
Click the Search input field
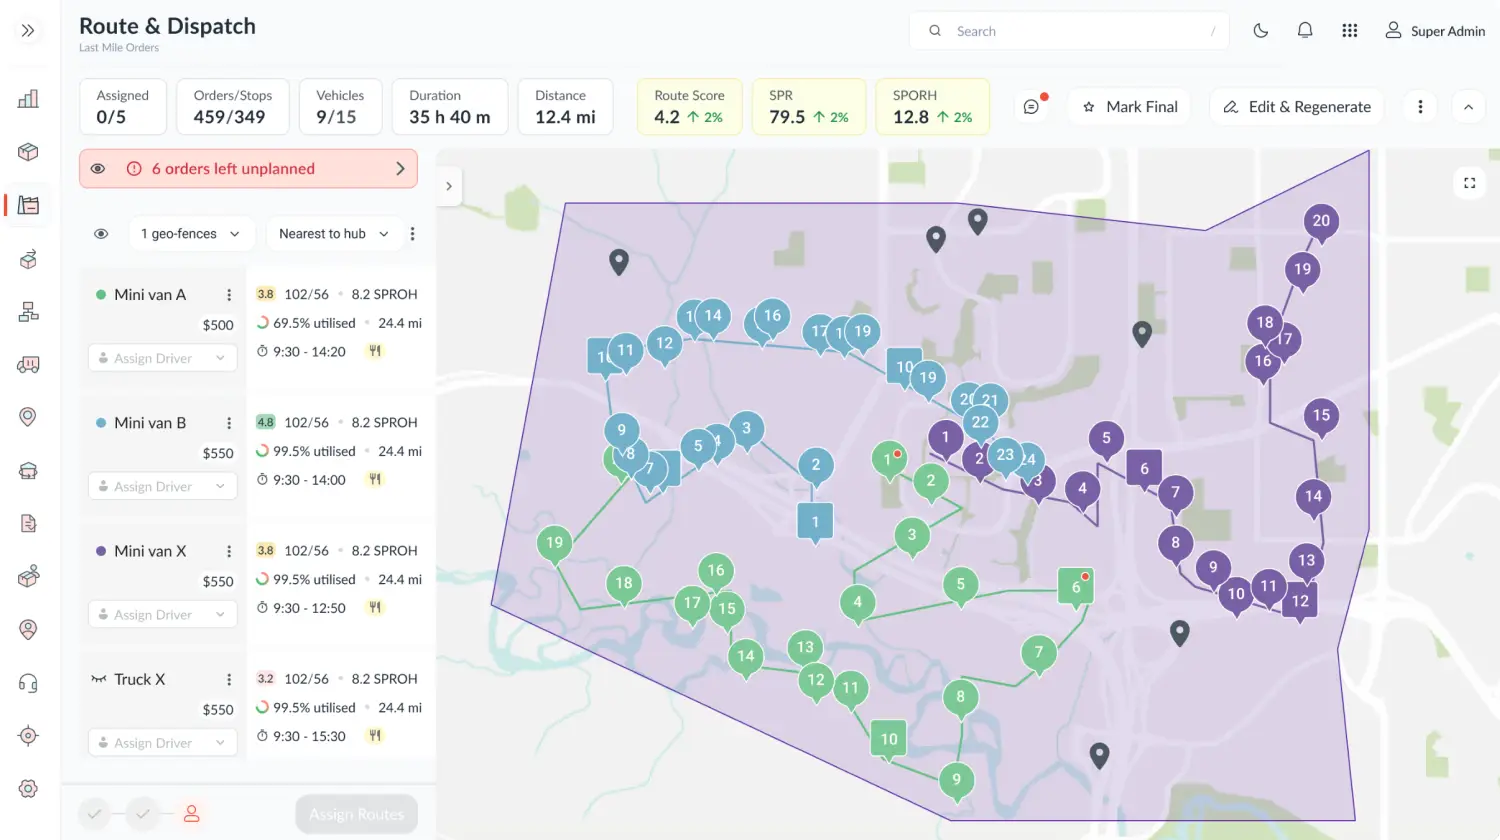(1070, 31)
